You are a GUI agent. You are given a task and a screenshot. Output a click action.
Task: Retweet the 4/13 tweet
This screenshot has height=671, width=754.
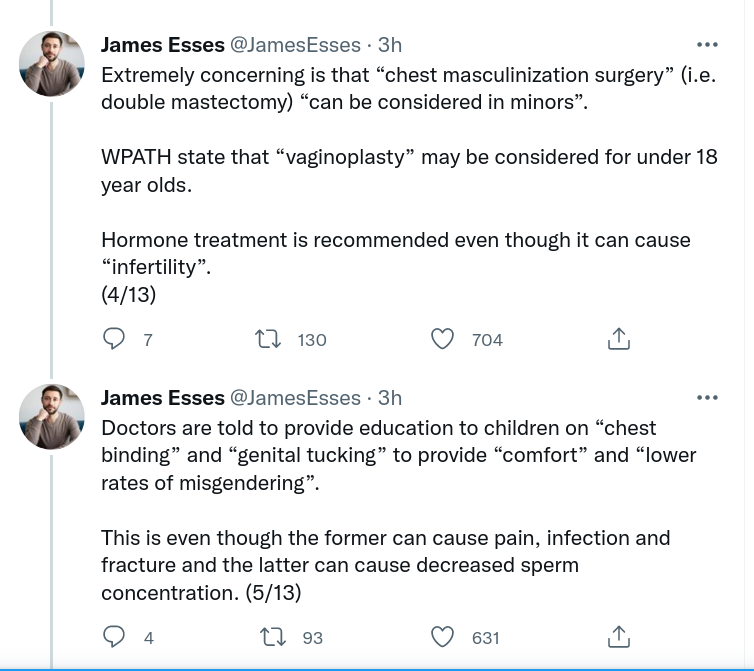tap(269, 340)
